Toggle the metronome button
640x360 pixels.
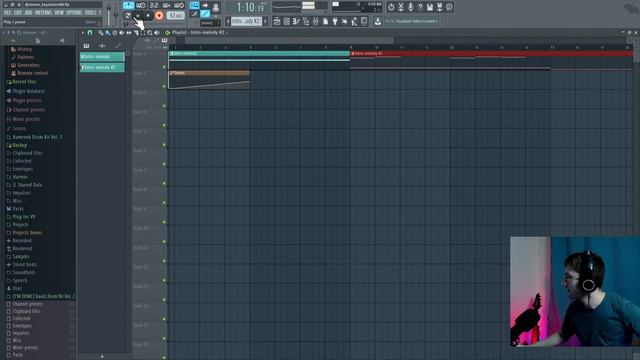pyautogui.click(x=129, y=5)
